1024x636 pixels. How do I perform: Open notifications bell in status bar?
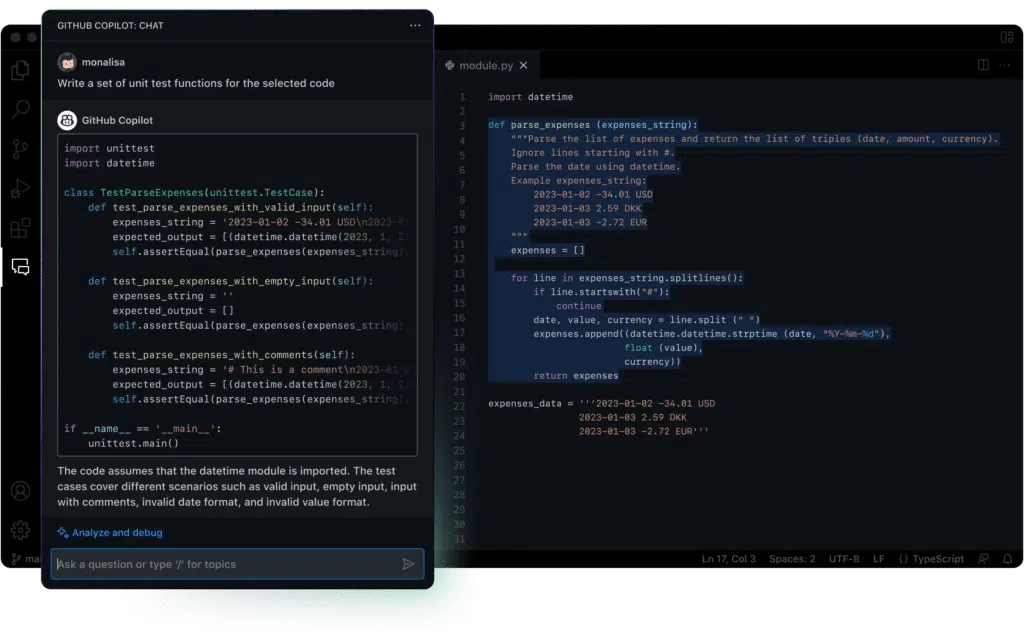[1008, 559]
